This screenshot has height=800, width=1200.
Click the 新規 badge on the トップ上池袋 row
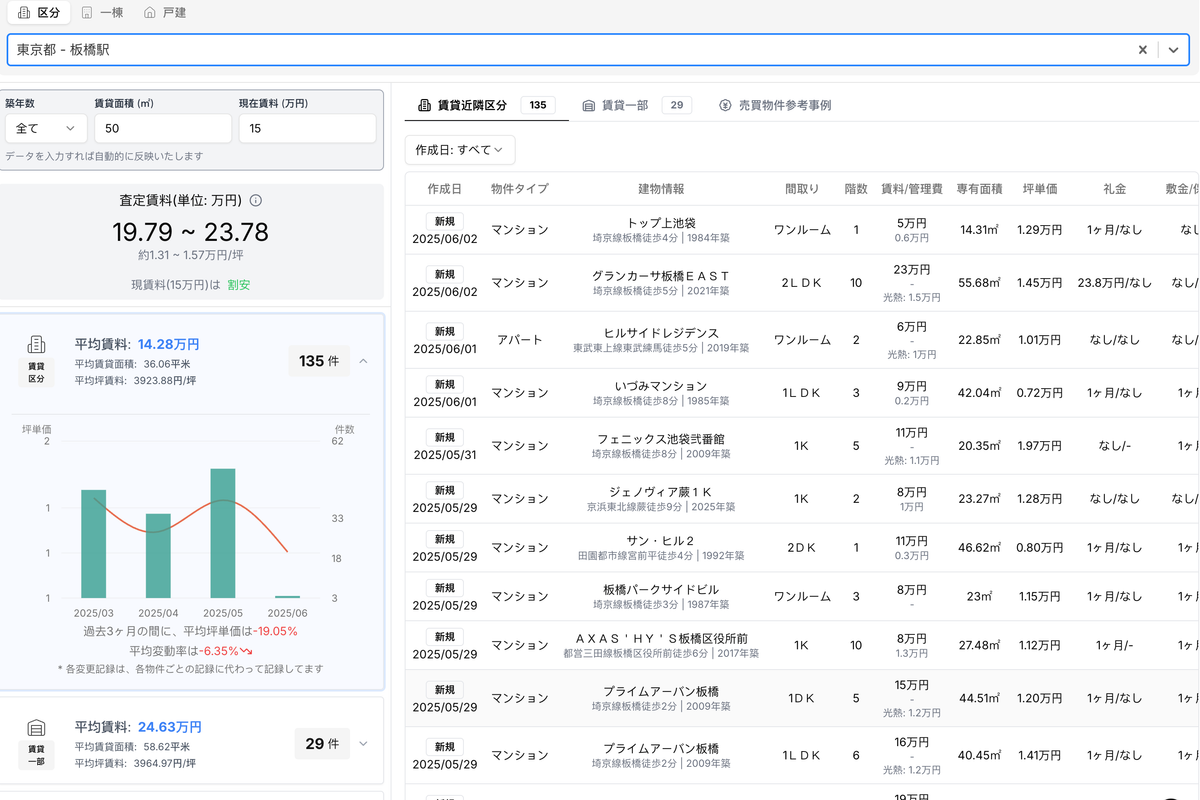[445, 221]
